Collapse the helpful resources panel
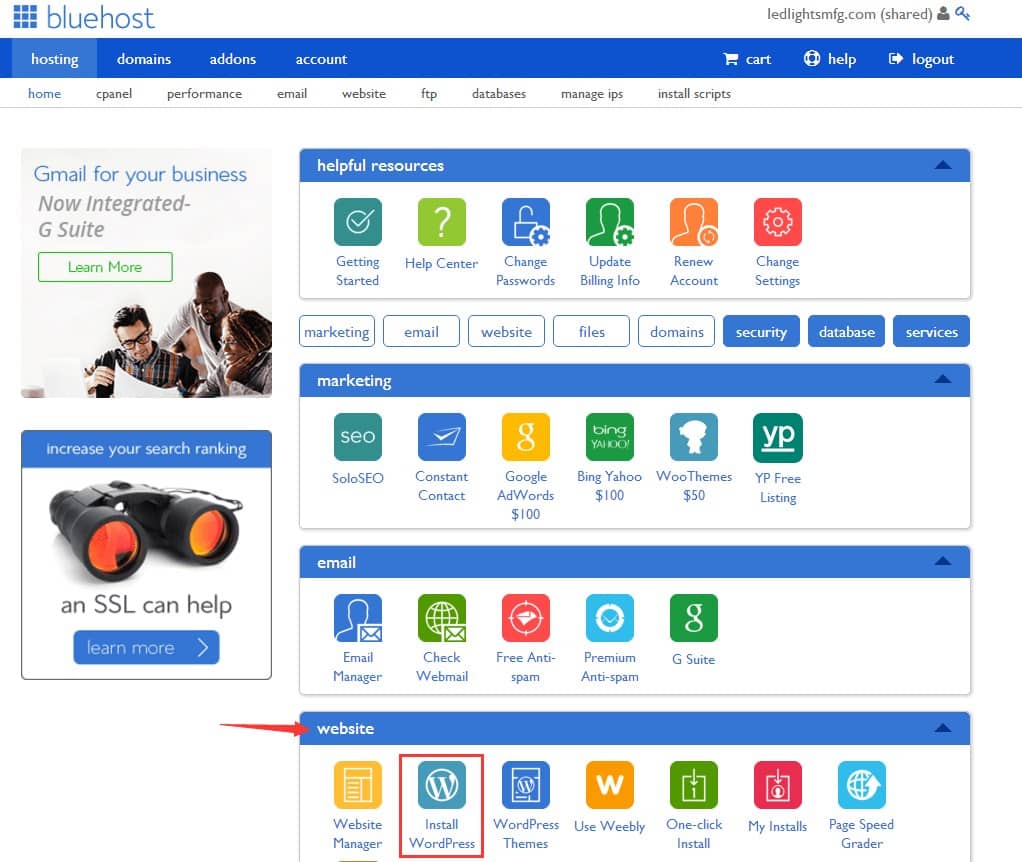Image resolution: width=1022 pixels, height=862 pixels. coord(942,166)
